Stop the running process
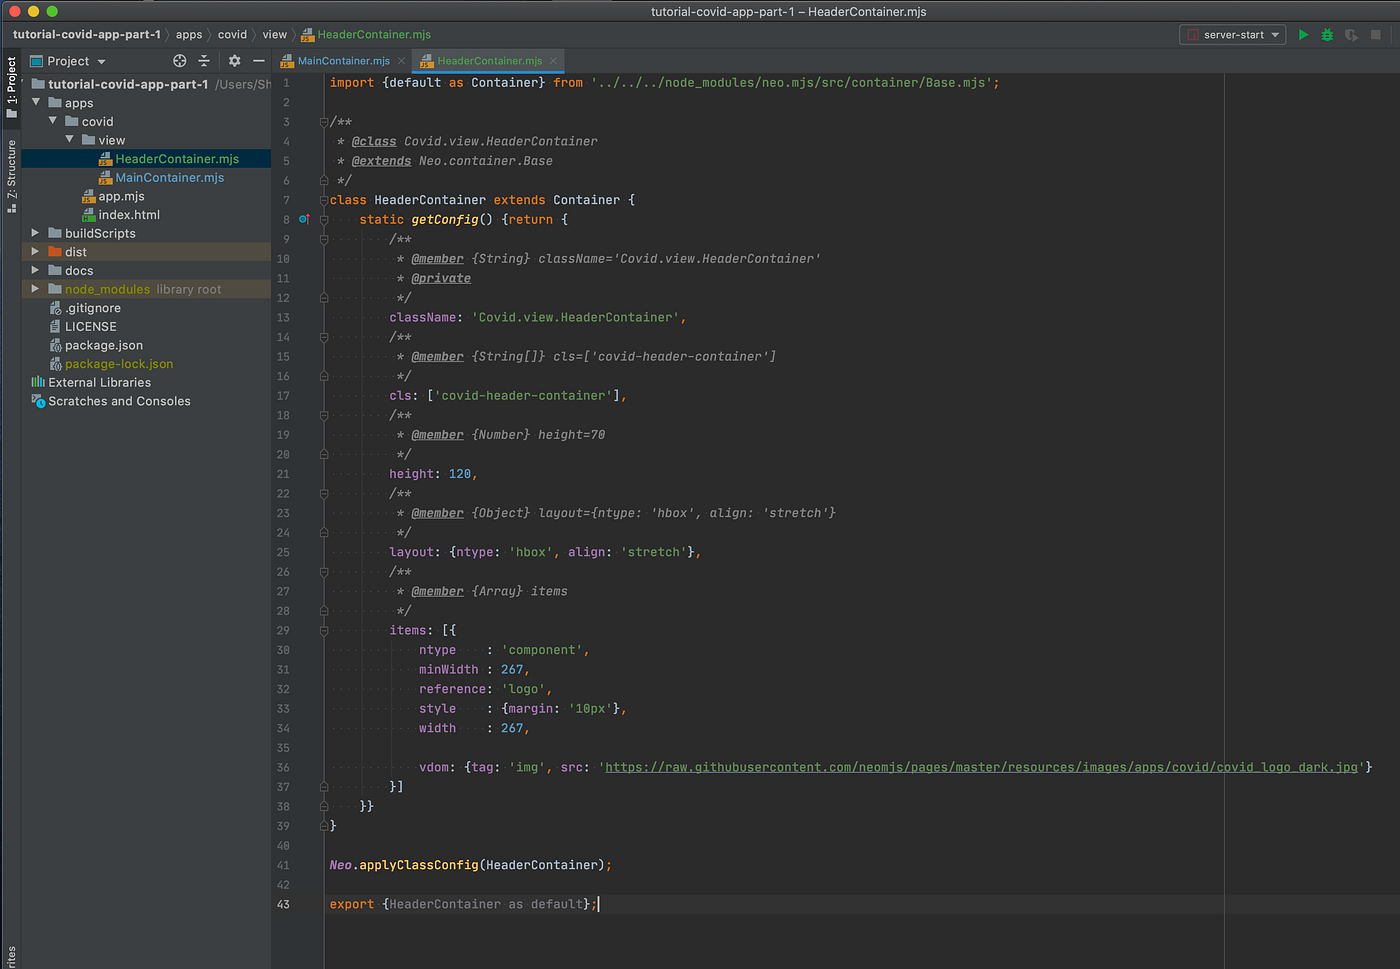Screen dimensions: 1400x969 tap(1376, 34)
